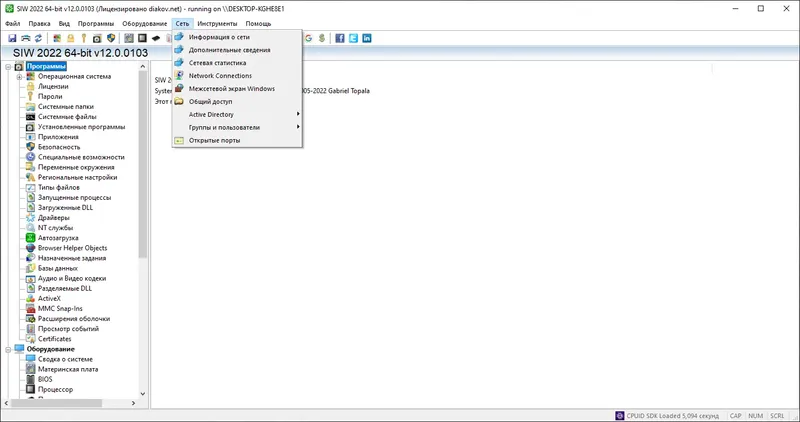
Task: Click the Refresh arrows toolbar icon
Action: pos(38,38)
